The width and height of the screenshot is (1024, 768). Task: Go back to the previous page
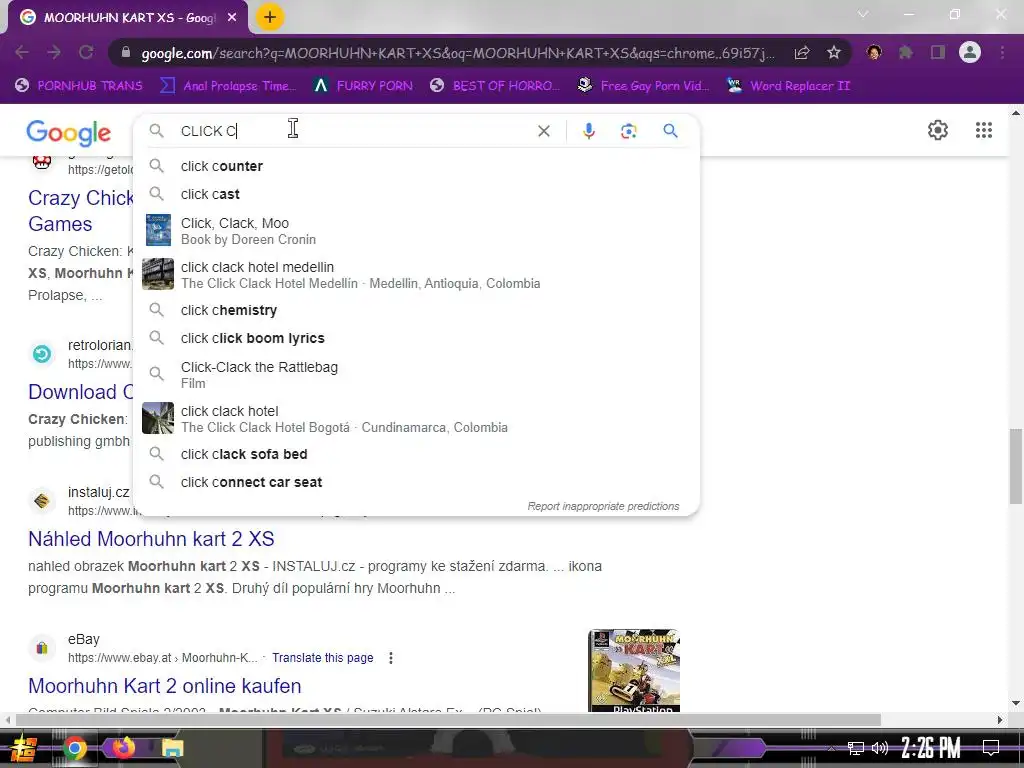[22, 52]
